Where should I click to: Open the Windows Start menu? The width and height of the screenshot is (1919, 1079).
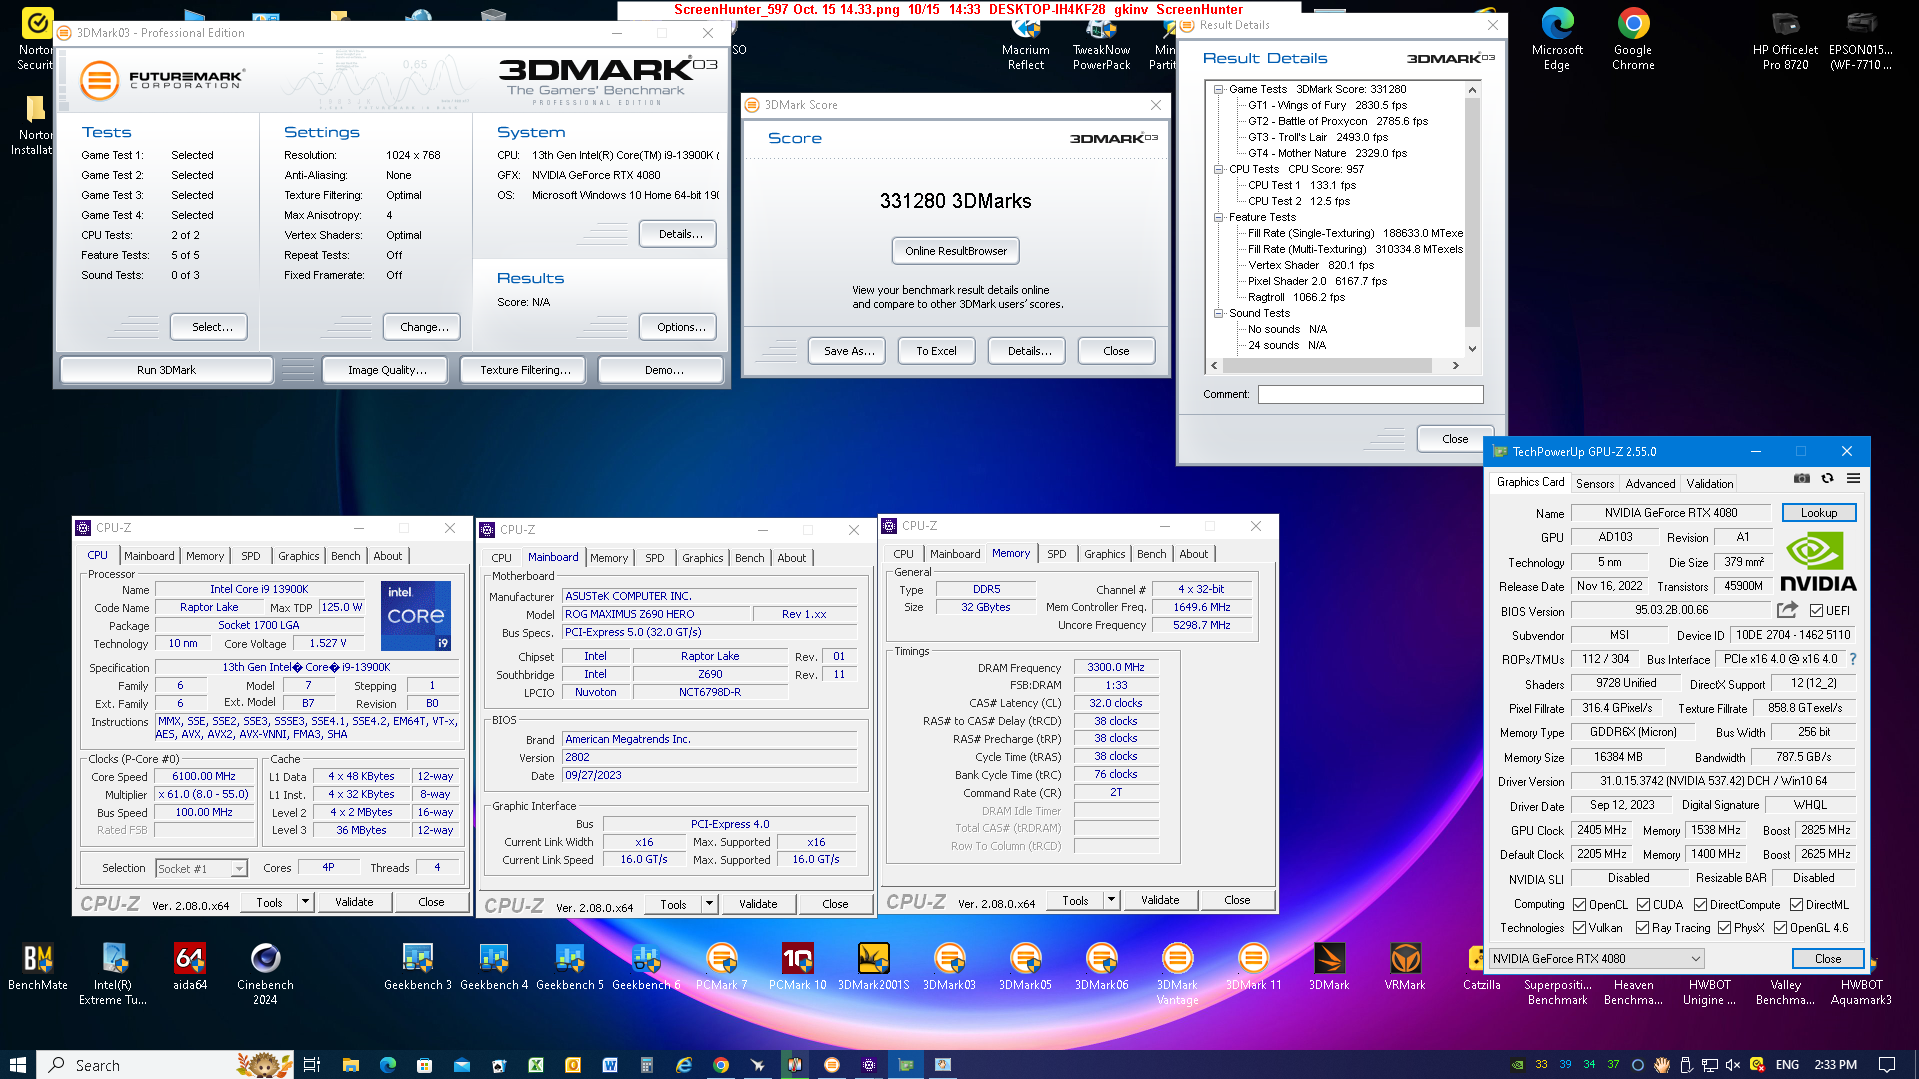(18, 1065)
